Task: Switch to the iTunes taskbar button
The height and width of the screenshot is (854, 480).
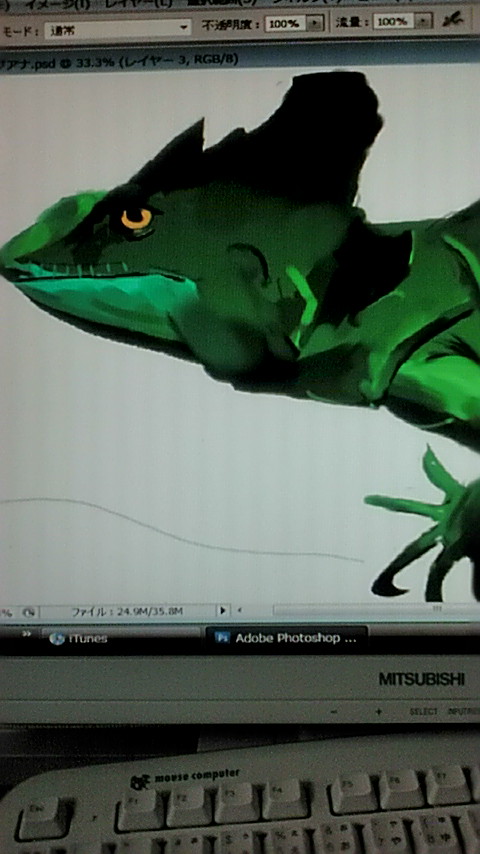Action: [121, 638]
